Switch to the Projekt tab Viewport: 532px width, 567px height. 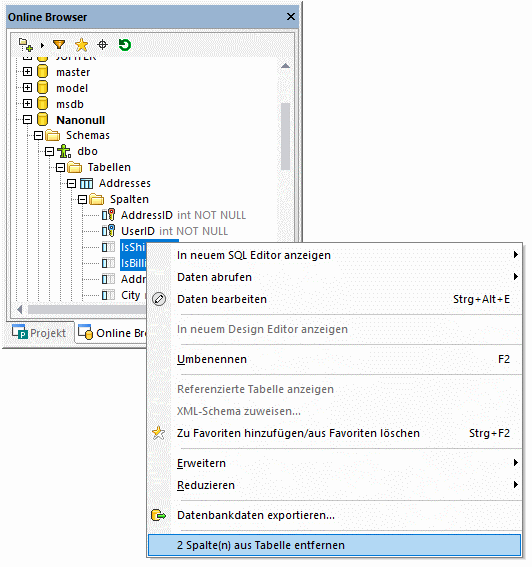tap(39, 333)
